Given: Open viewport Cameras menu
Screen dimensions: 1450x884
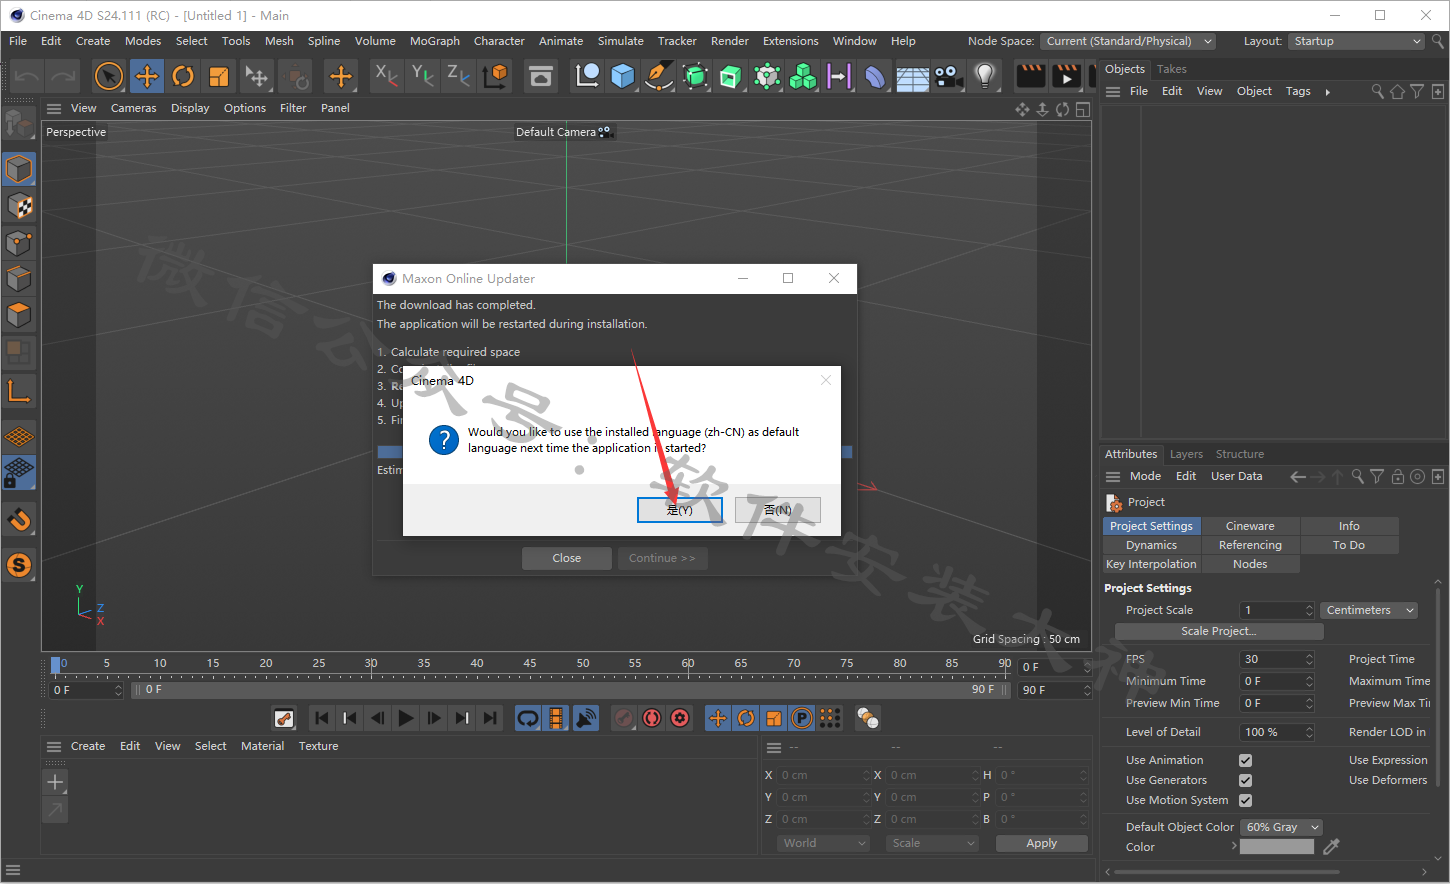Looking at the screenshot, I should pos(134,108).
